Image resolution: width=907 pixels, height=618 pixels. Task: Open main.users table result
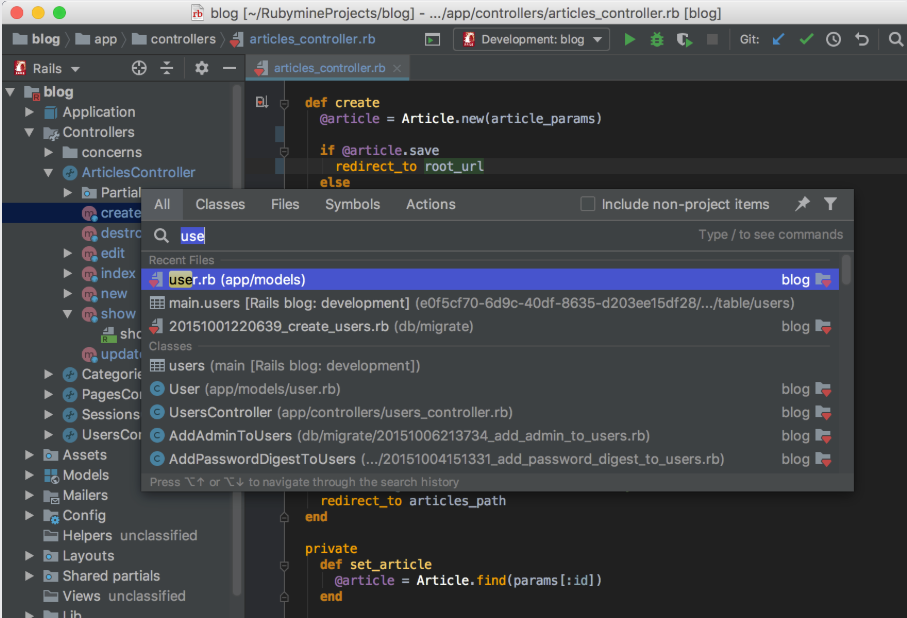(x=490, y=303)
